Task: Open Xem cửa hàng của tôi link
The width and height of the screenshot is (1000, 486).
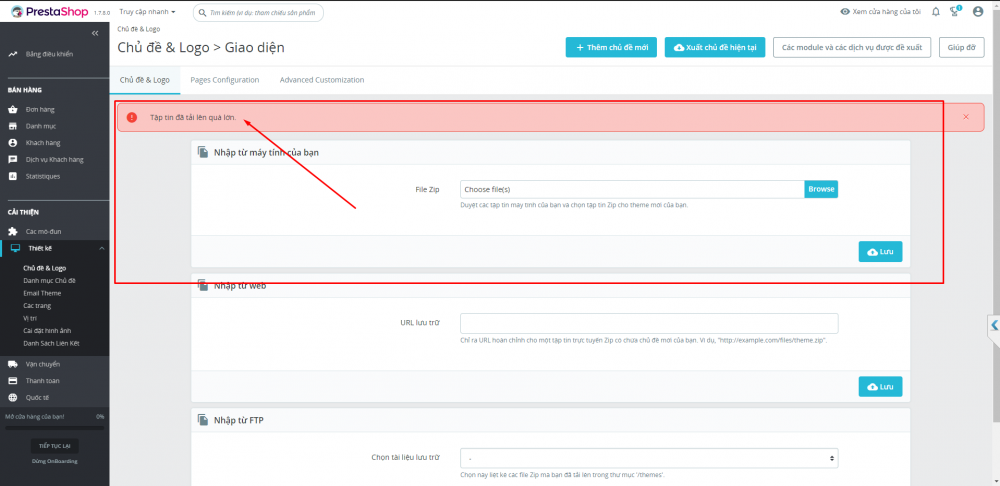Action: [x=881, y=11]
